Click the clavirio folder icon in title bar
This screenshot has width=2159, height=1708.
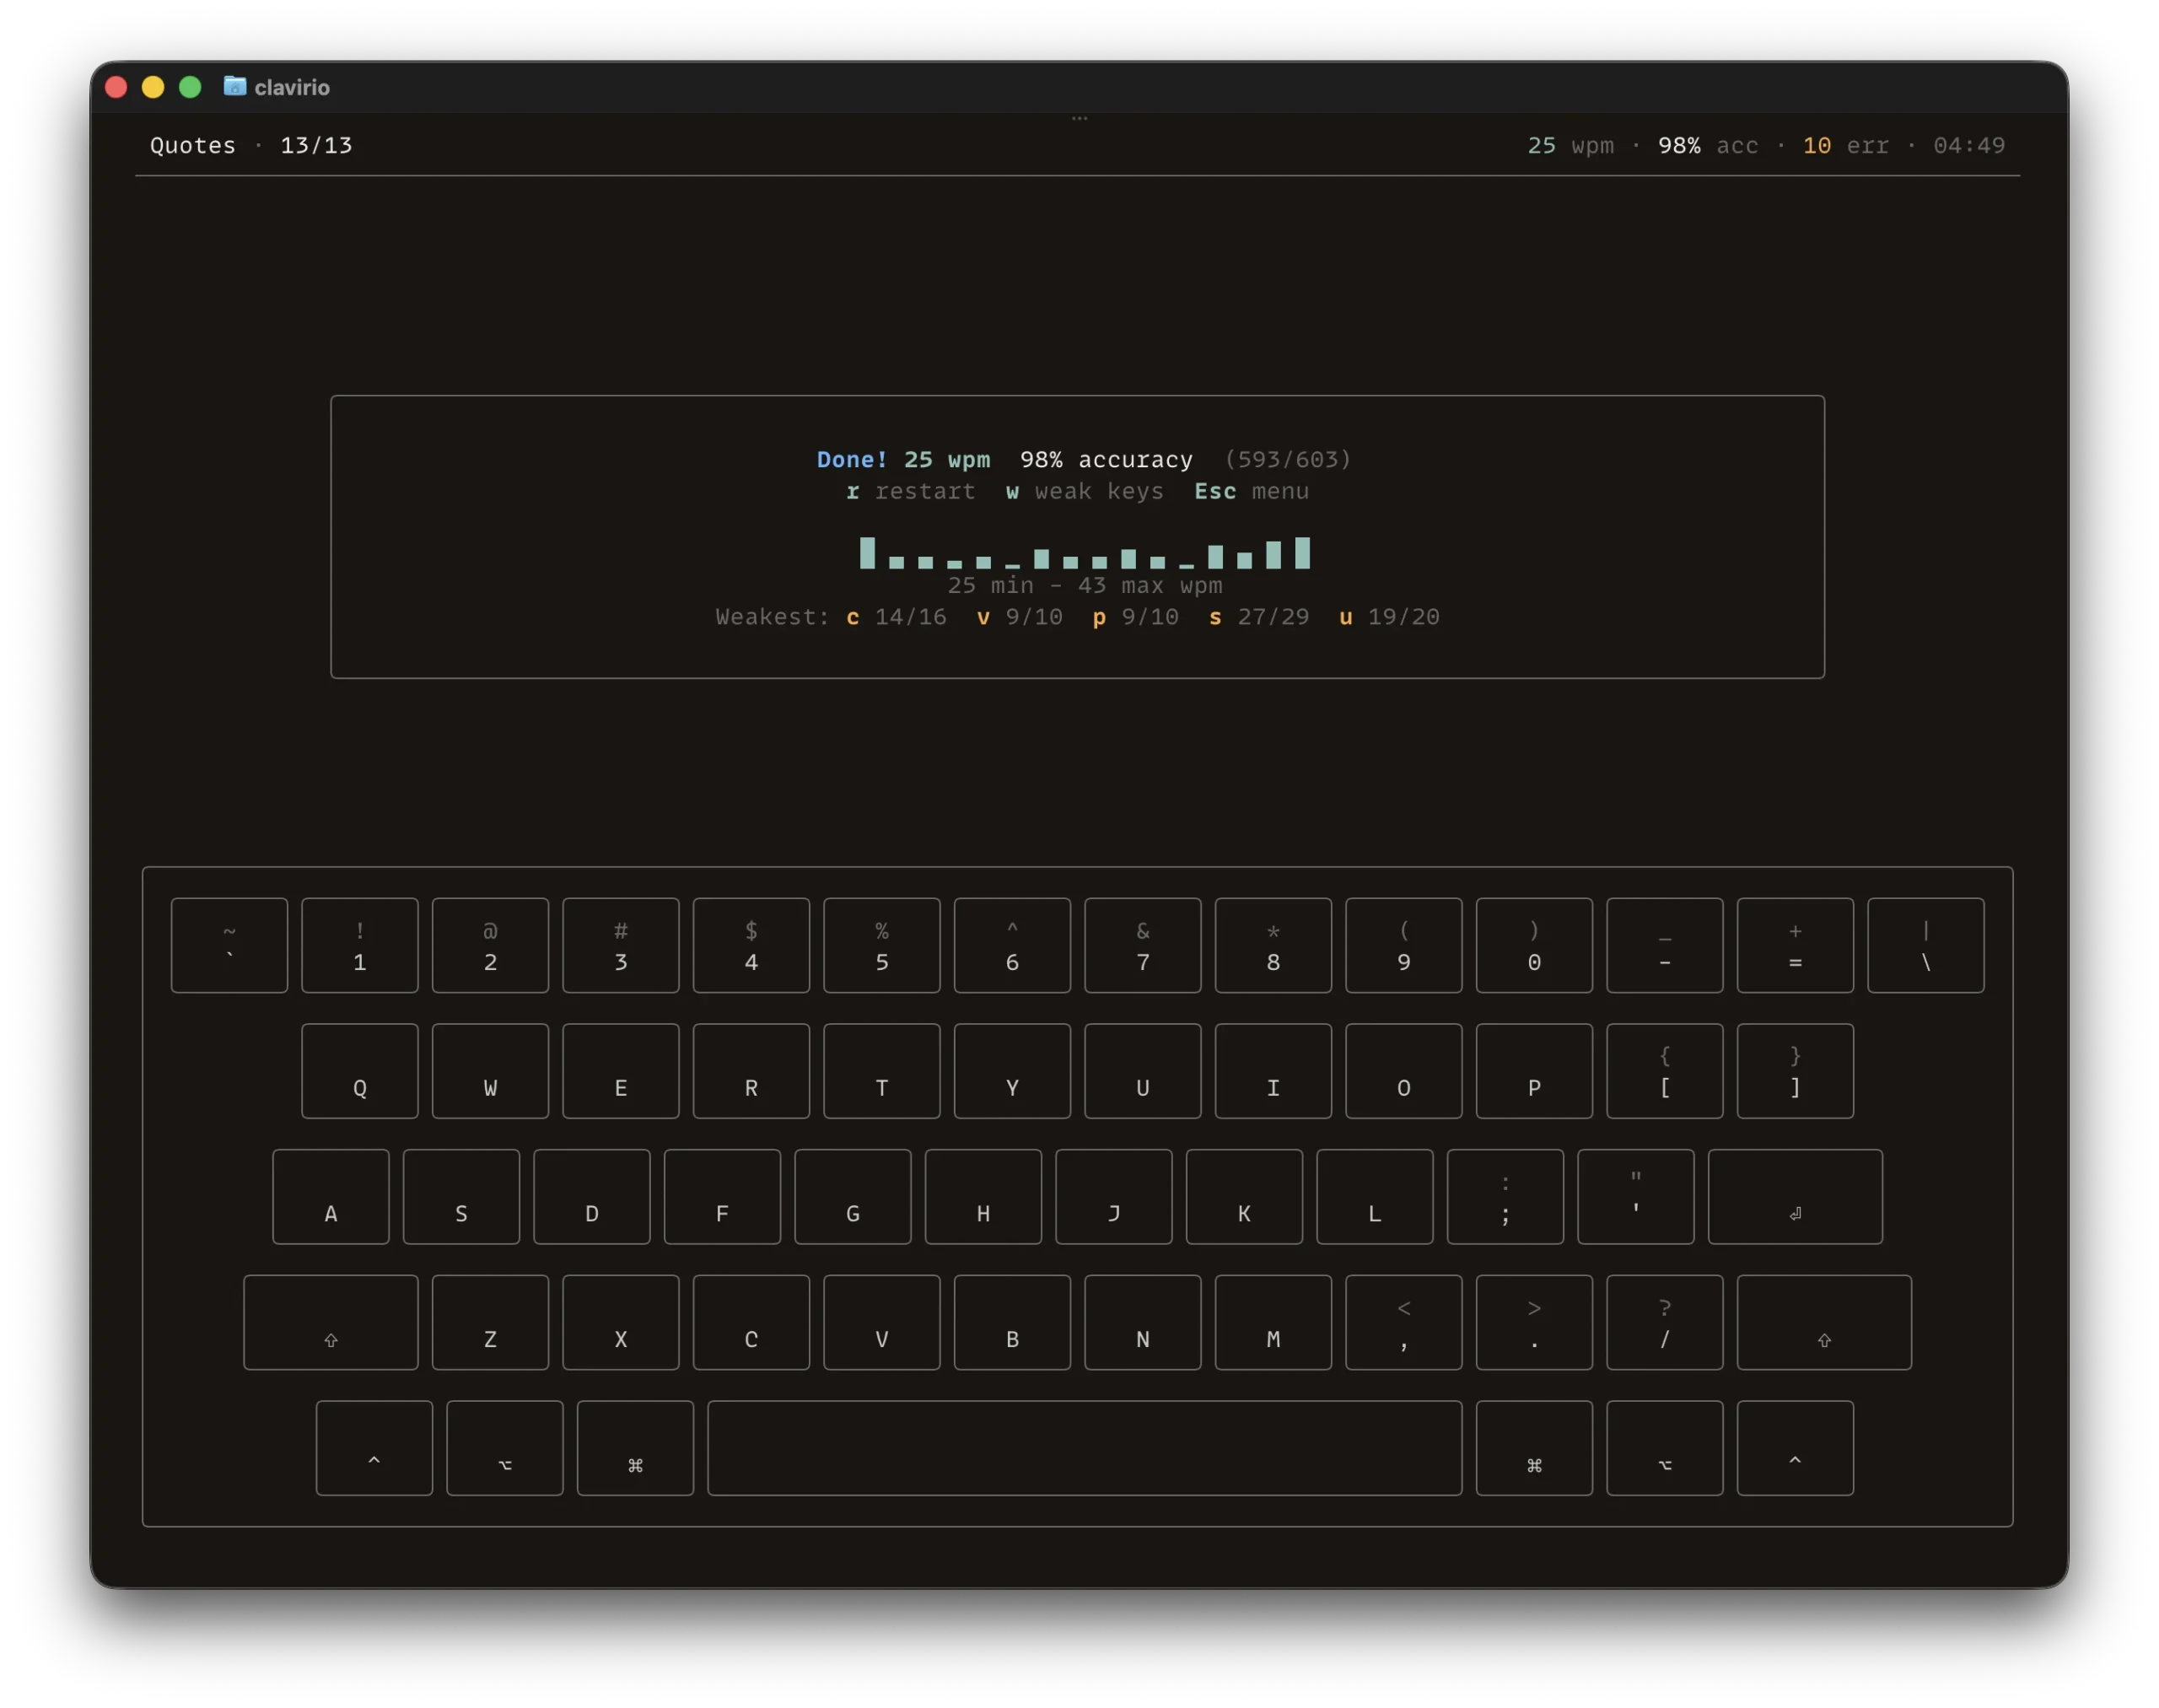(x=234, y=86)
